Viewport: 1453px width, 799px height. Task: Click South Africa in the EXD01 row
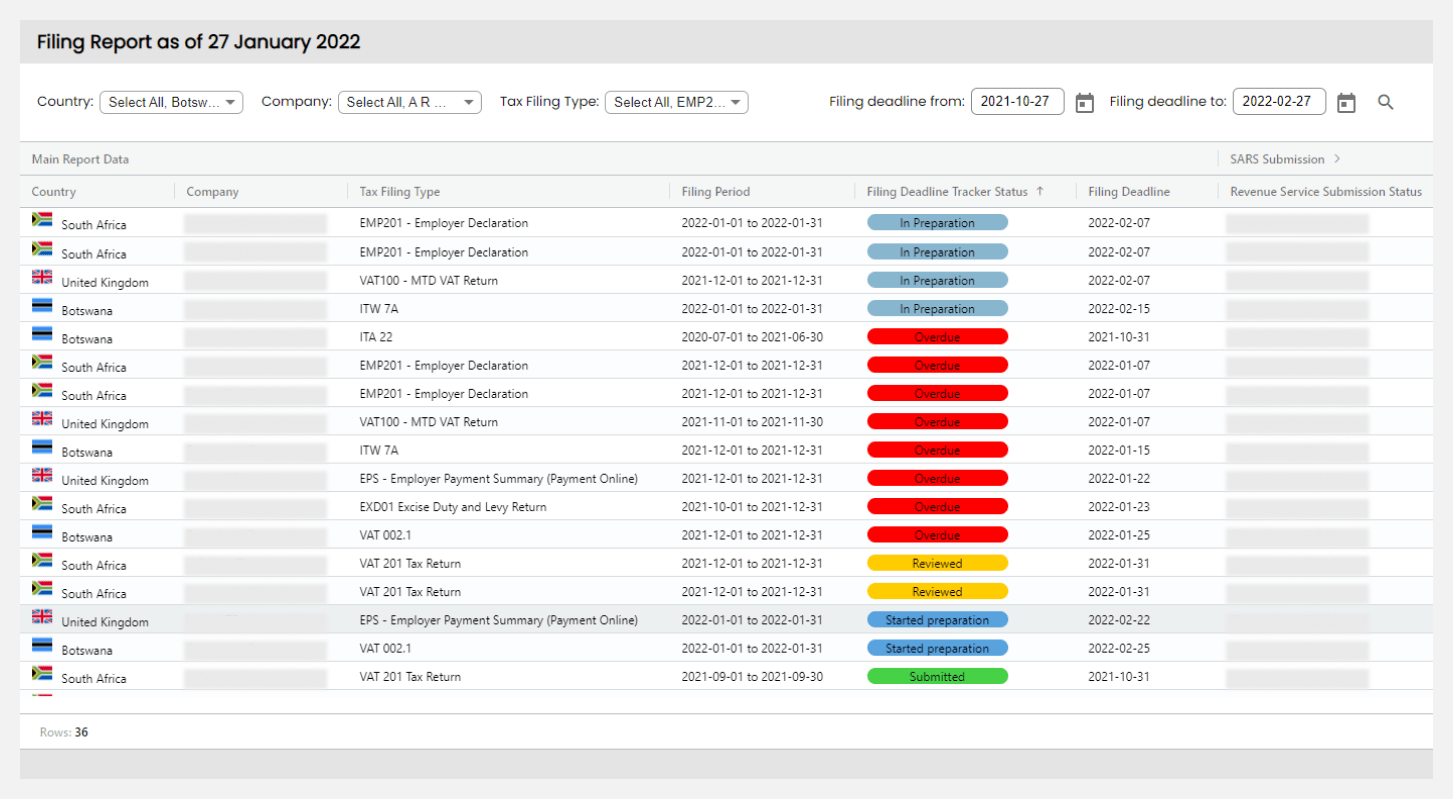tap(94, 509)
